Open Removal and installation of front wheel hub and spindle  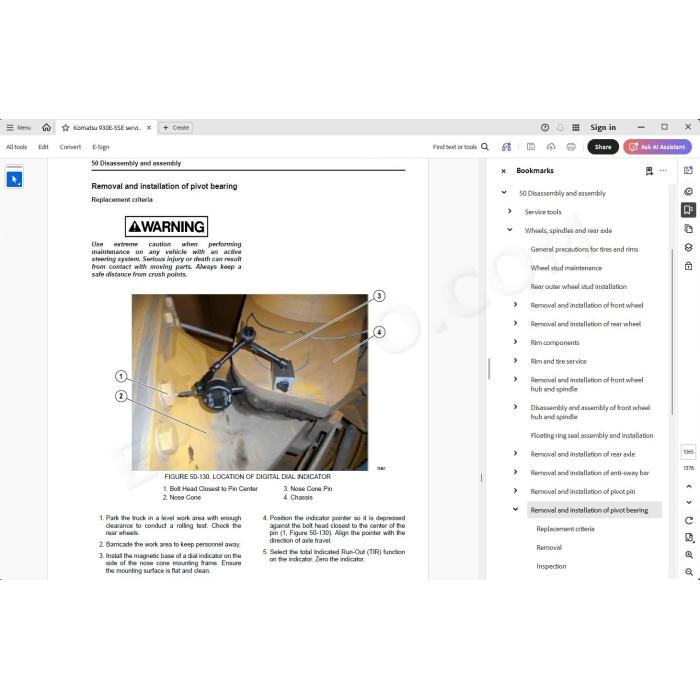coord(587,384)
